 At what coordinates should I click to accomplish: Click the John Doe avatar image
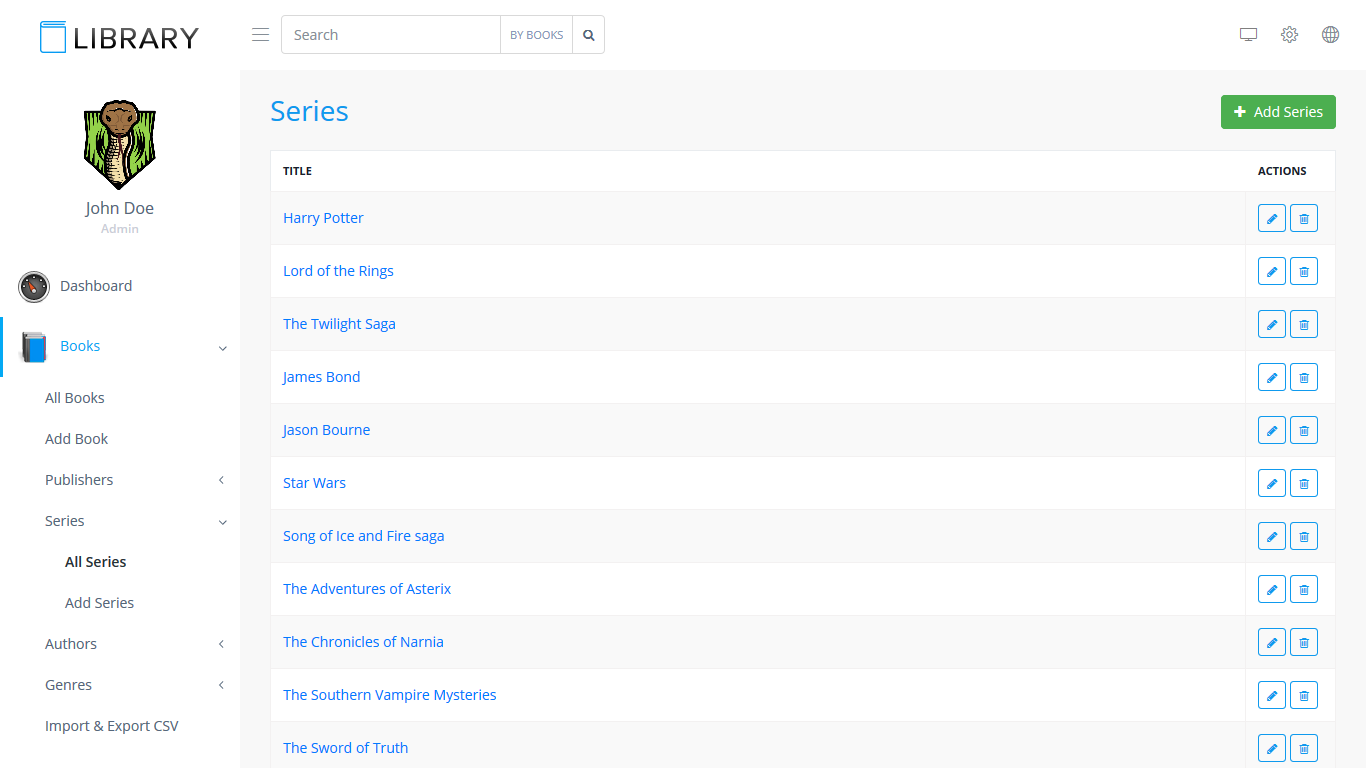click(119, 145)
